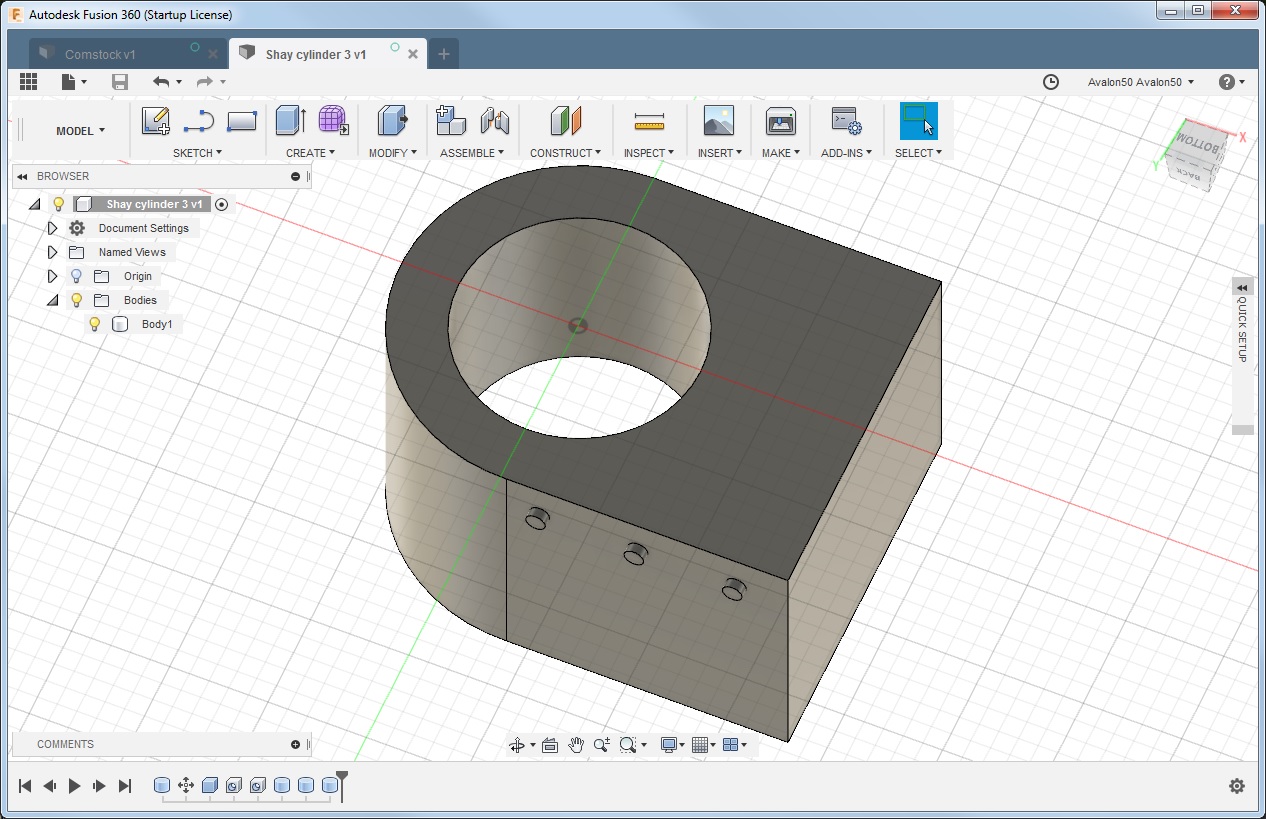The image size is (1266, 819).
Task: Select the Rectangle sketch tool
Action: click(x=242, y=121)
